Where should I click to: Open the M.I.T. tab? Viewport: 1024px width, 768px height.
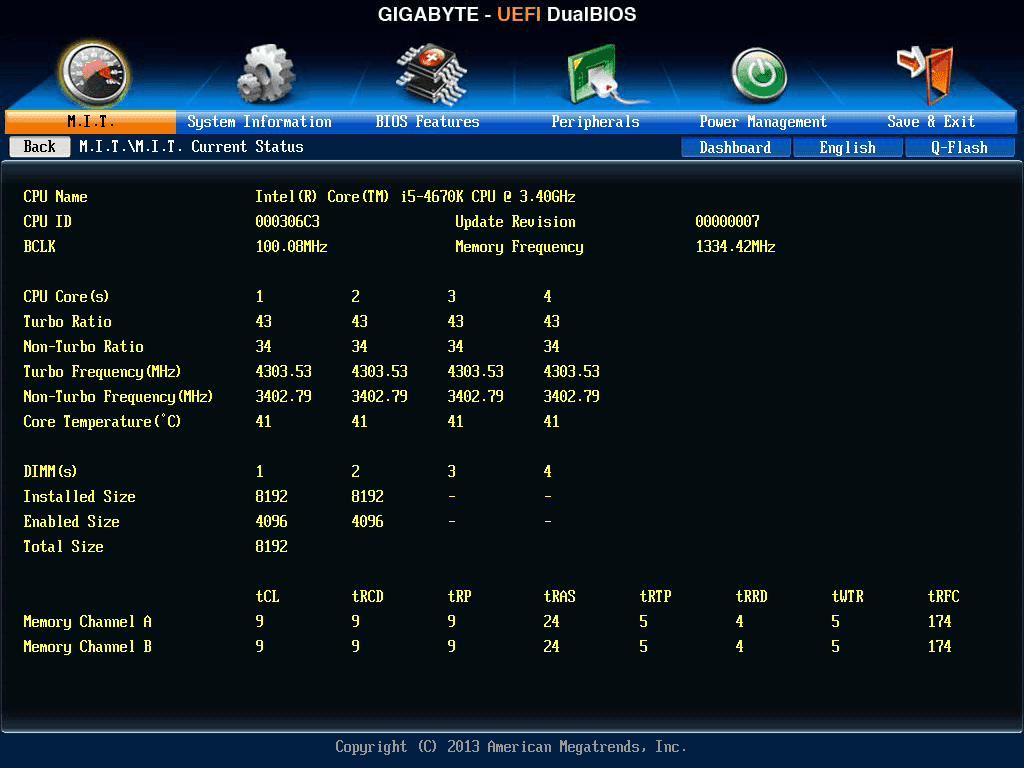pyautogui.click(x=91, y=121)
